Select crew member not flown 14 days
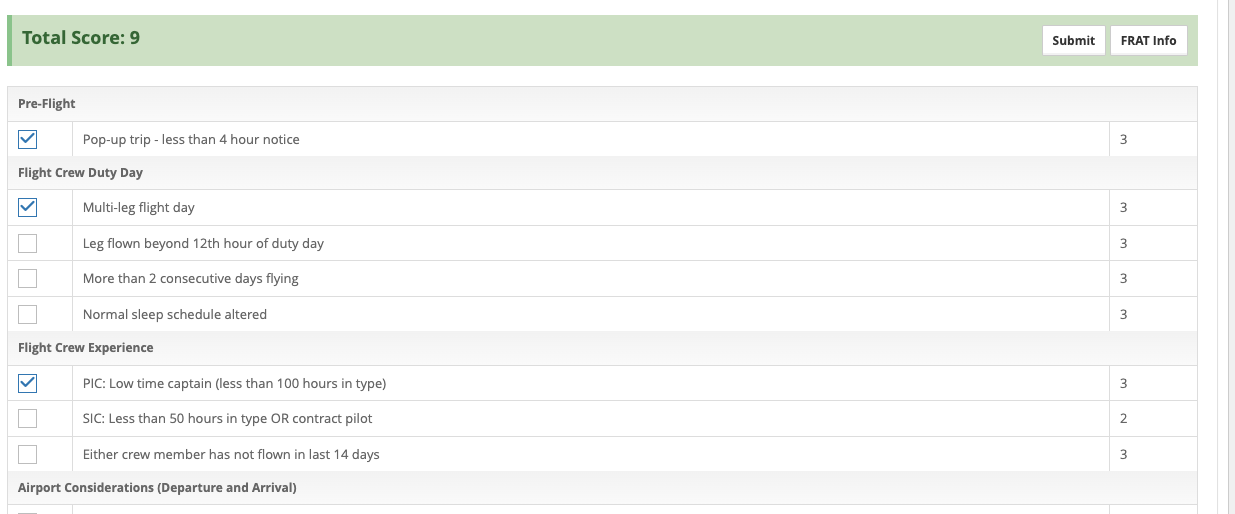The width and height of the screenshot is (1235, 514). pos(28,454)
